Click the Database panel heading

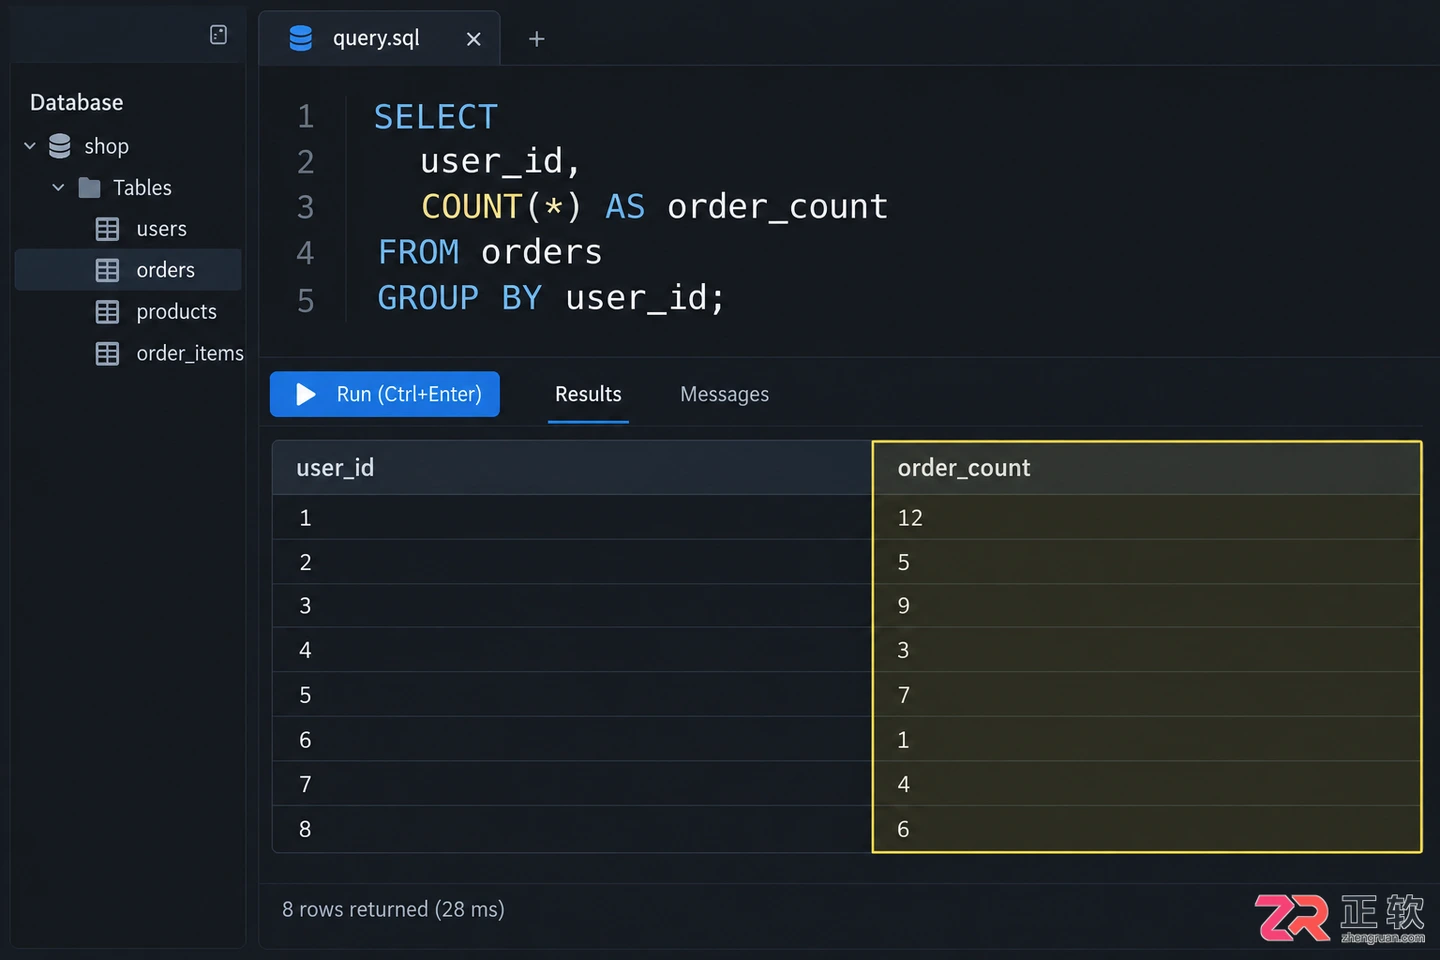point(76,102)
